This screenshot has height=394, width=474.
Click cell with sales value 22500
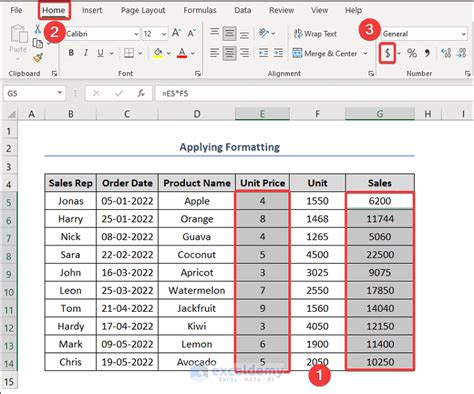380,255
